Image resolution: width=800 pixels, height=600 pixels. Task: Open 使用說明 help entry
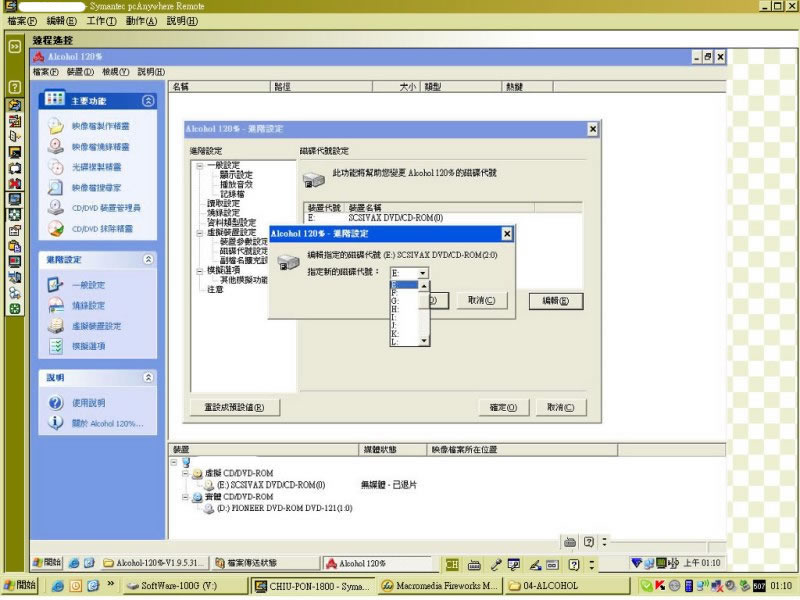click(x=88, y=403)
